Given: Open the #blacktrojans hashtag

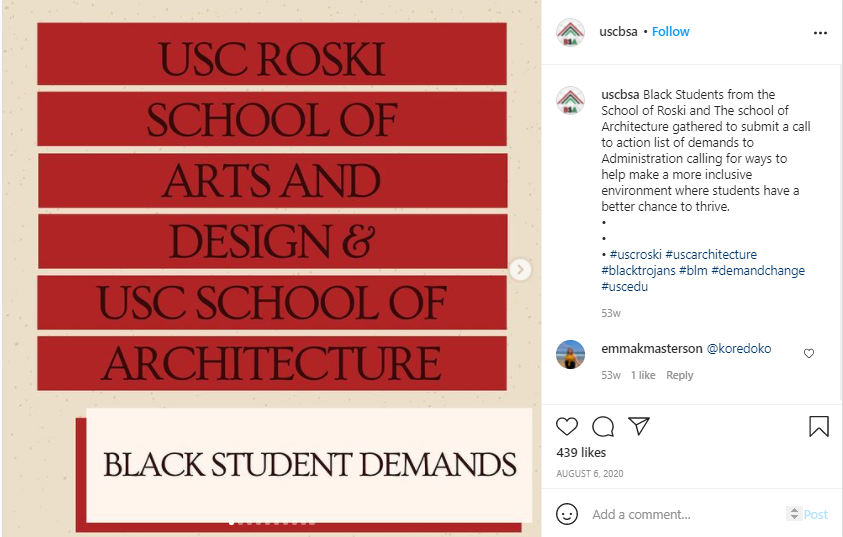Looking at the screenshot, I should tap(638, 271).
